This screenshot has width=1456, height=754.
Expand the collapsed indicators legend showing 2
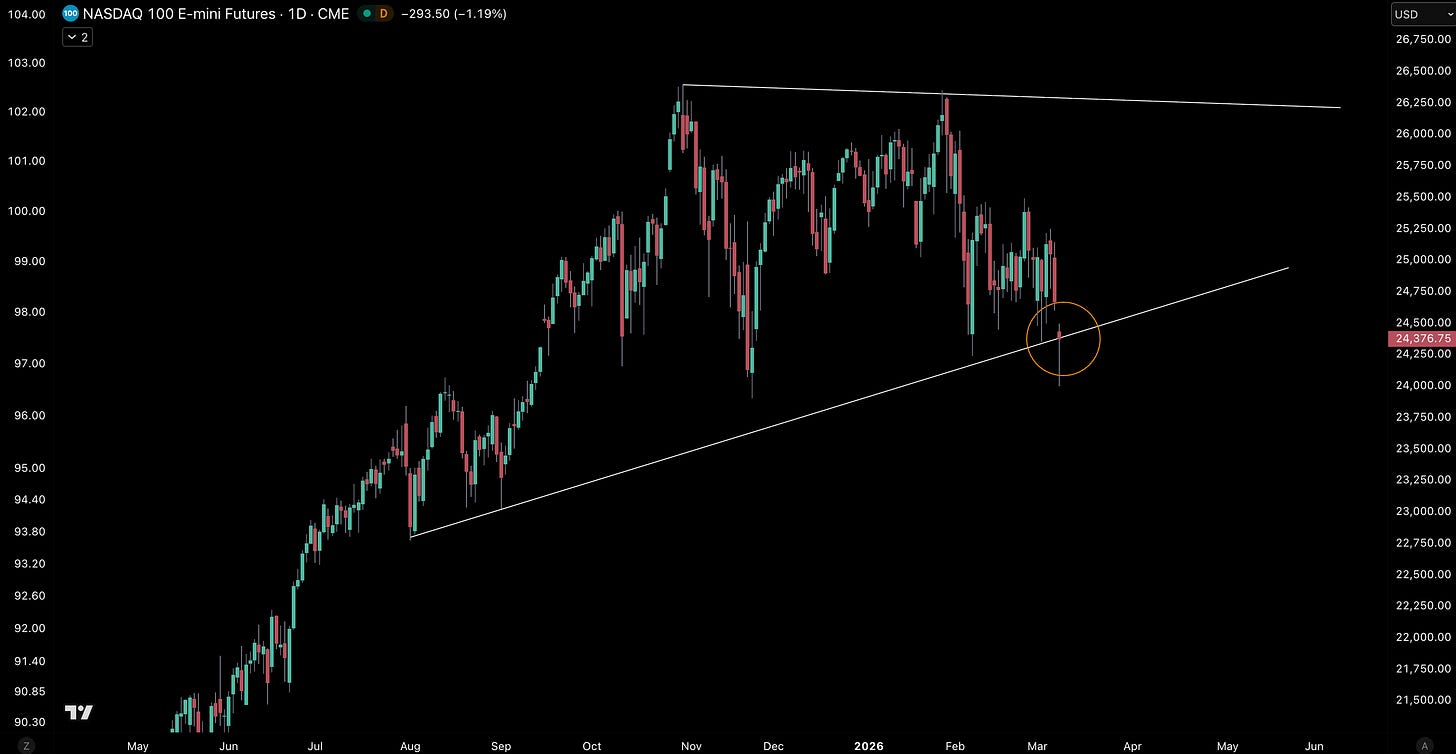77,37
